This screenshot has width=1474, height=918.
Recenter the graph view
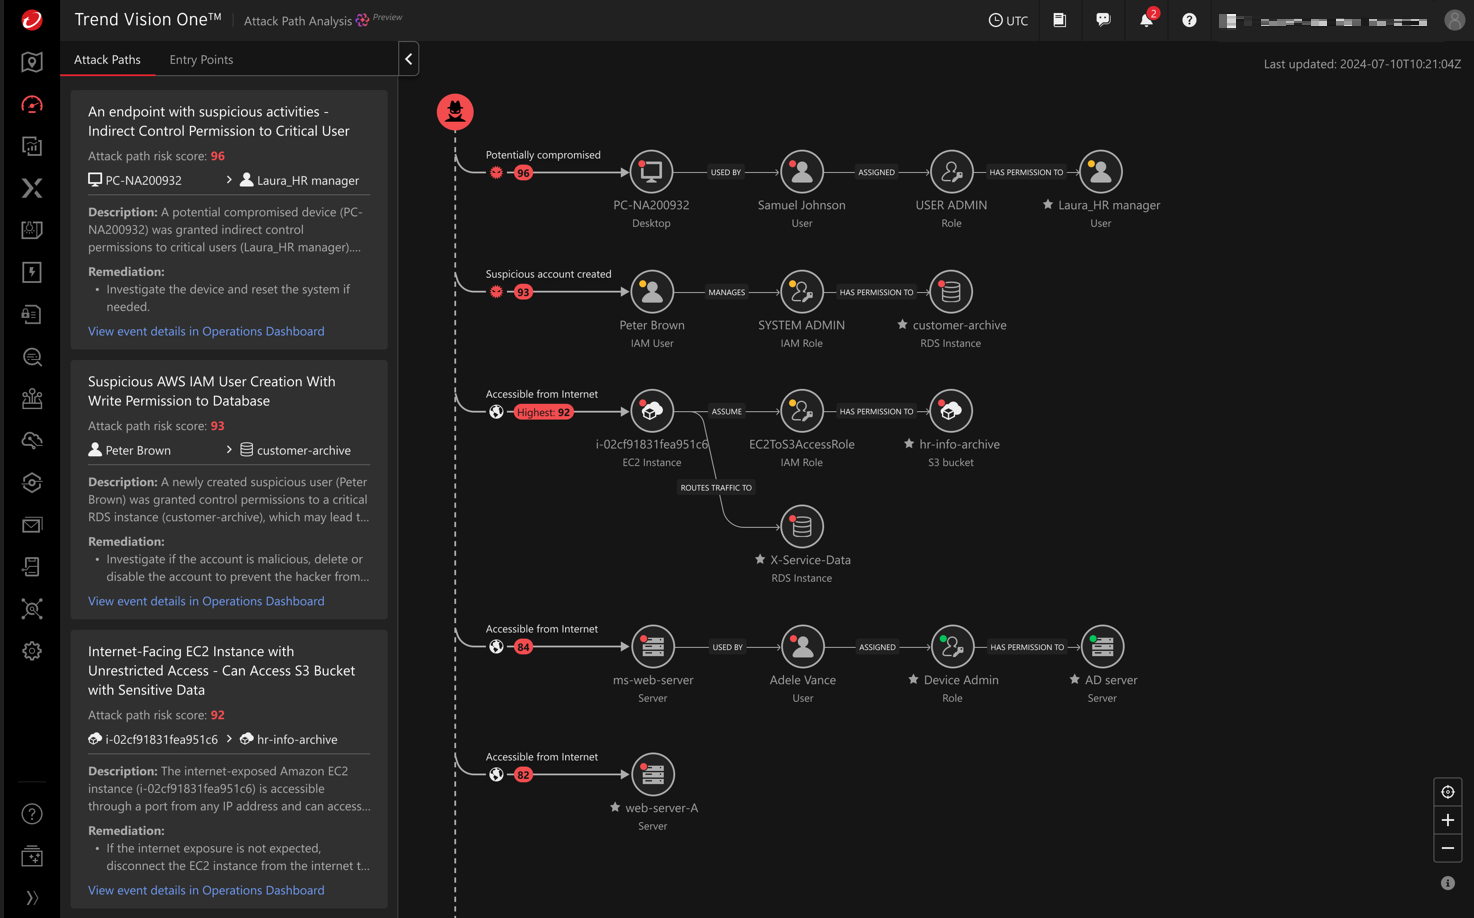coord(1447,792)
